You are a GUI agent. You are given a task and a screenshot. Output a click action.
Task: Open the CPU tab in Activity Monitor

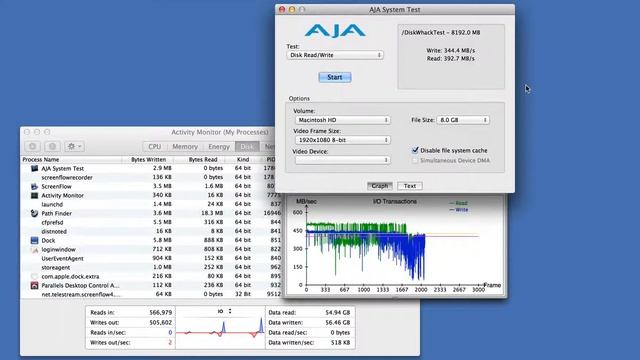(155, 147)
